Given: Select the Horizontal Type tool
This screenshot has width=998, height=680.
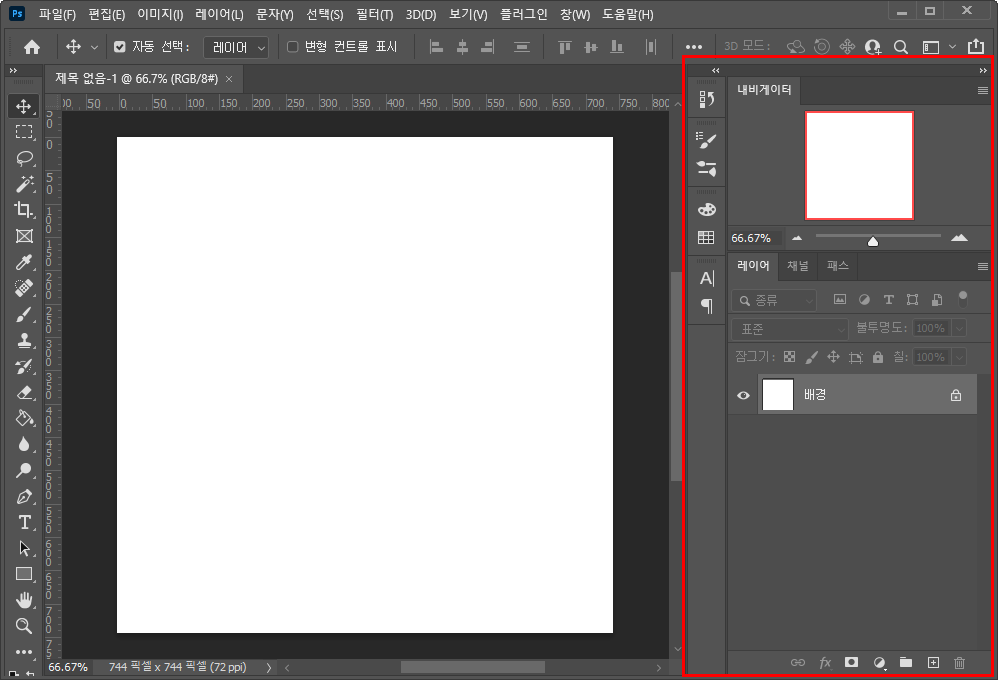Looking at the screenshot, I should 24,522.
